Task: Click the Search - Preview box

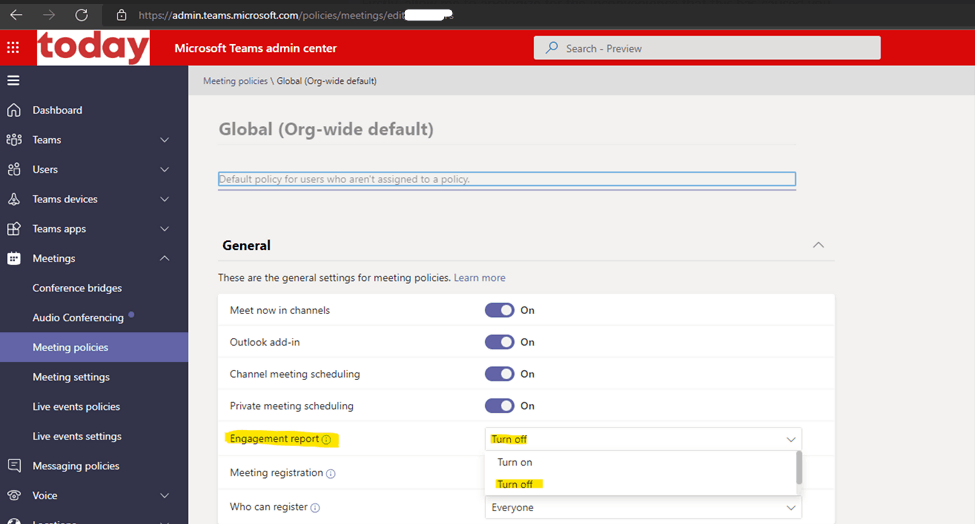Action: pyautogui.click(x=707, y=48)
